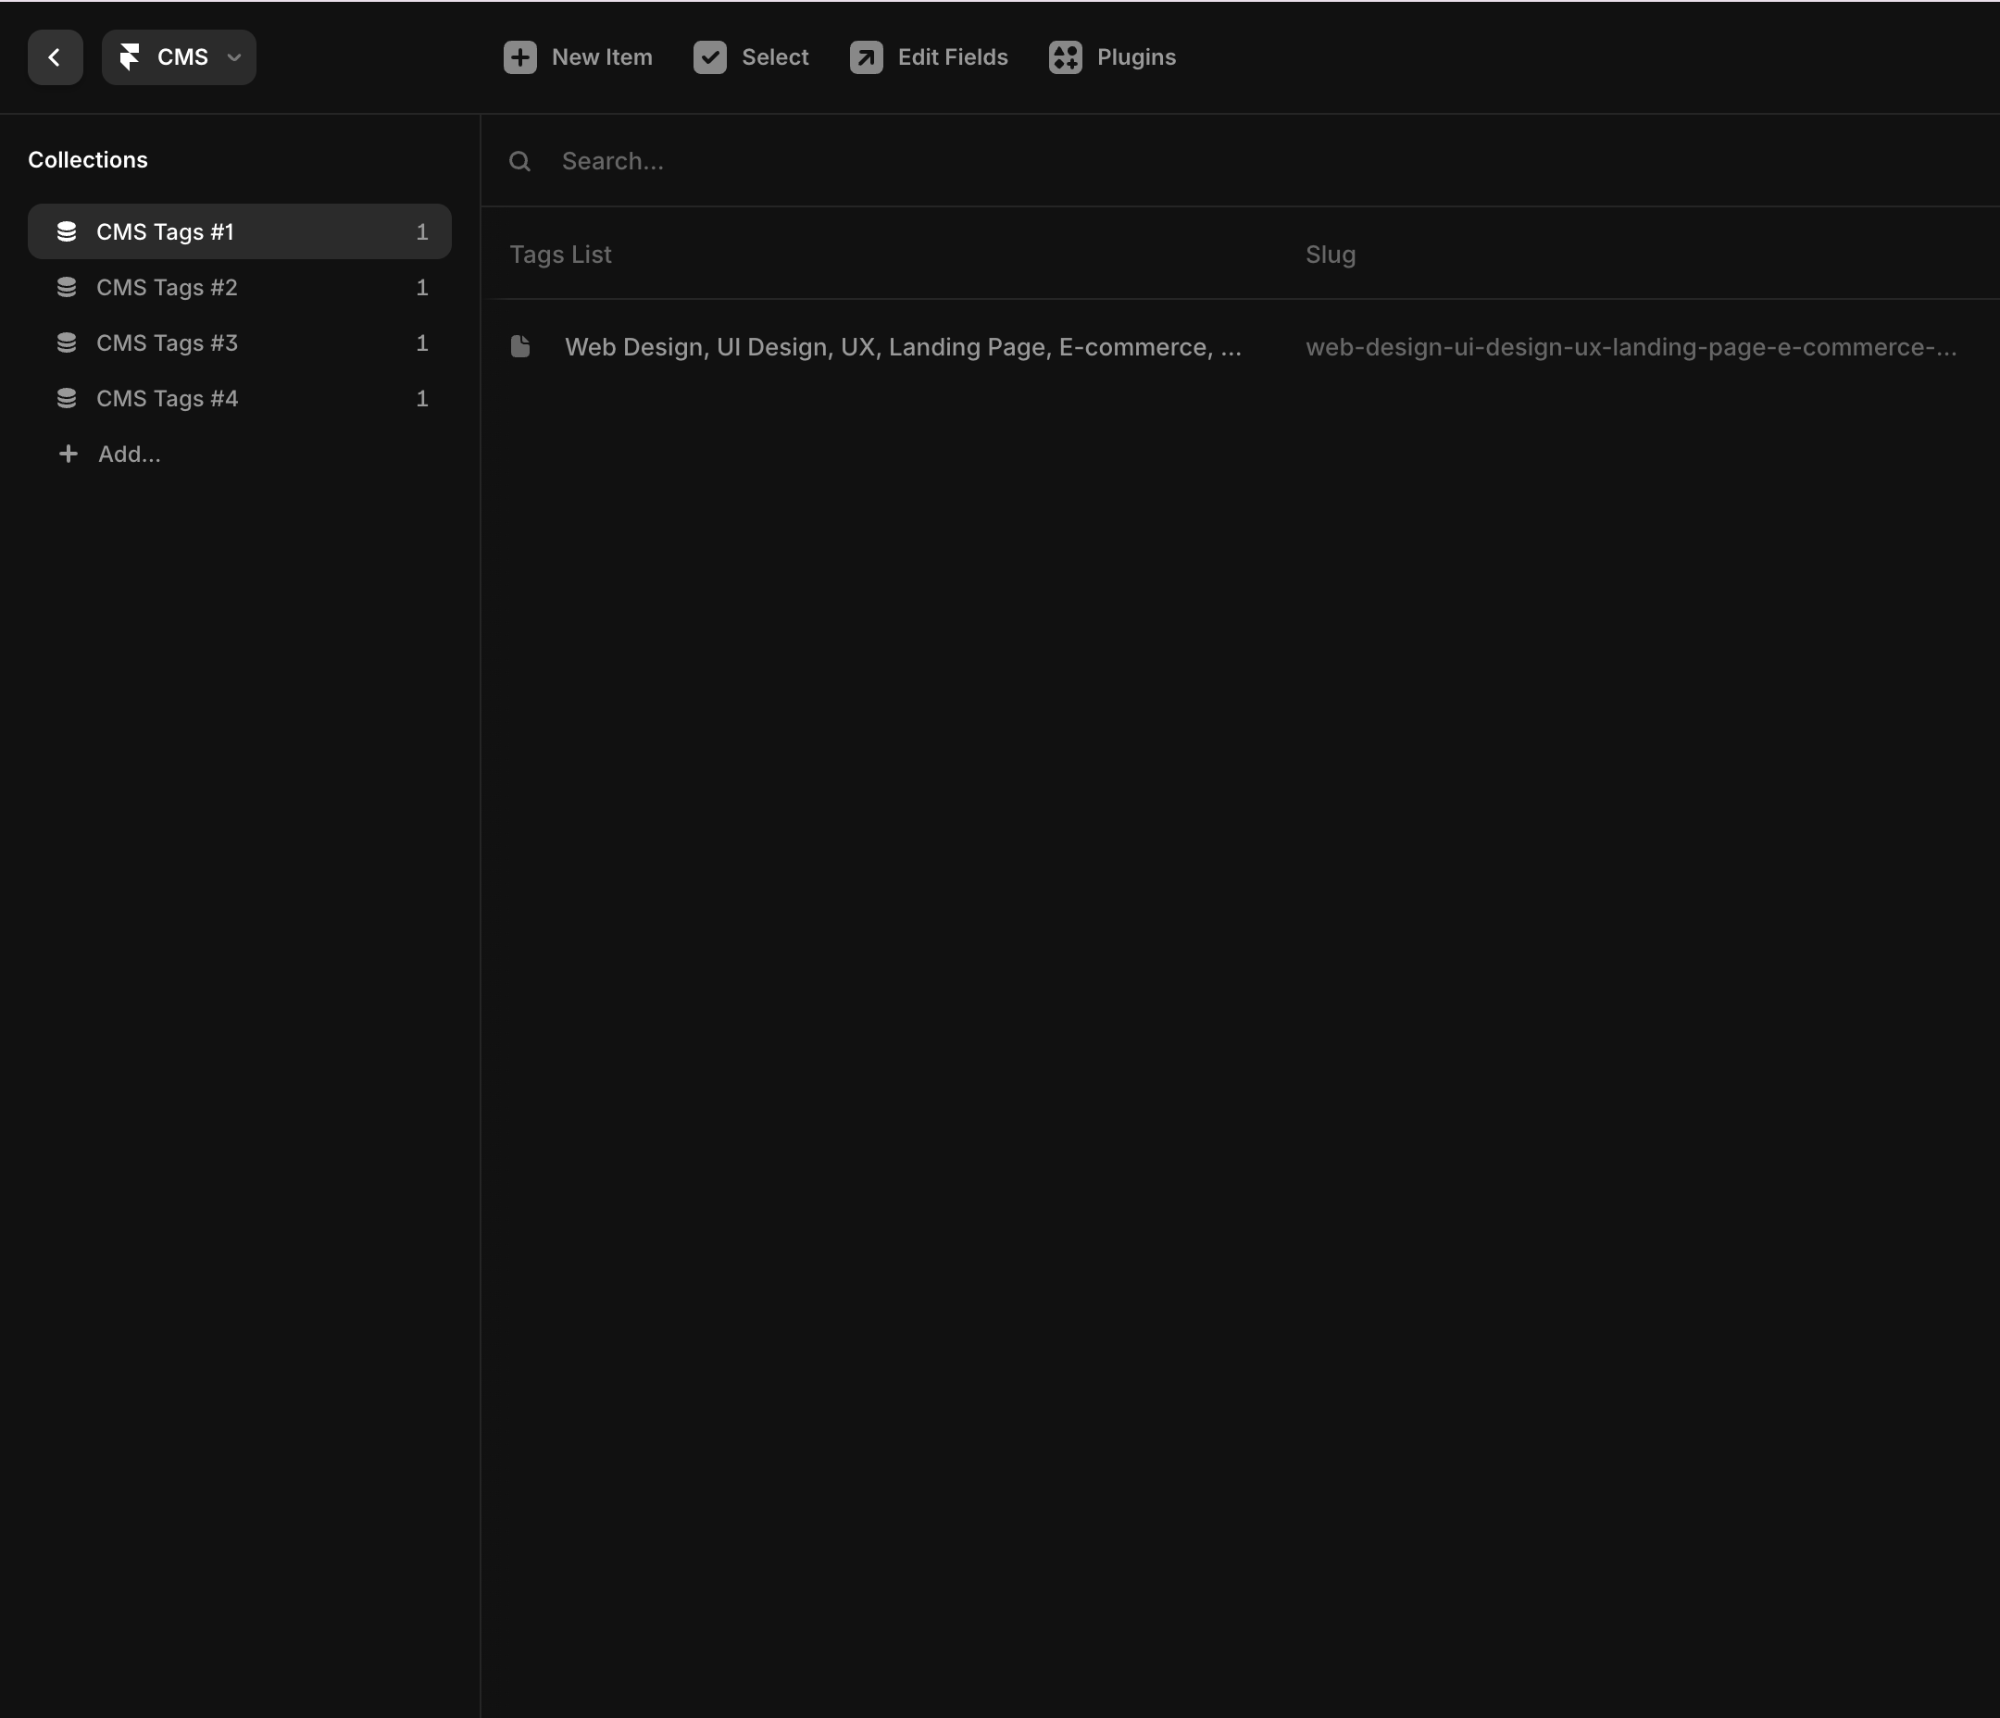2000x1718 pixels.
Task: Click the Collections panel heading
Action: [x=88, y=160]
